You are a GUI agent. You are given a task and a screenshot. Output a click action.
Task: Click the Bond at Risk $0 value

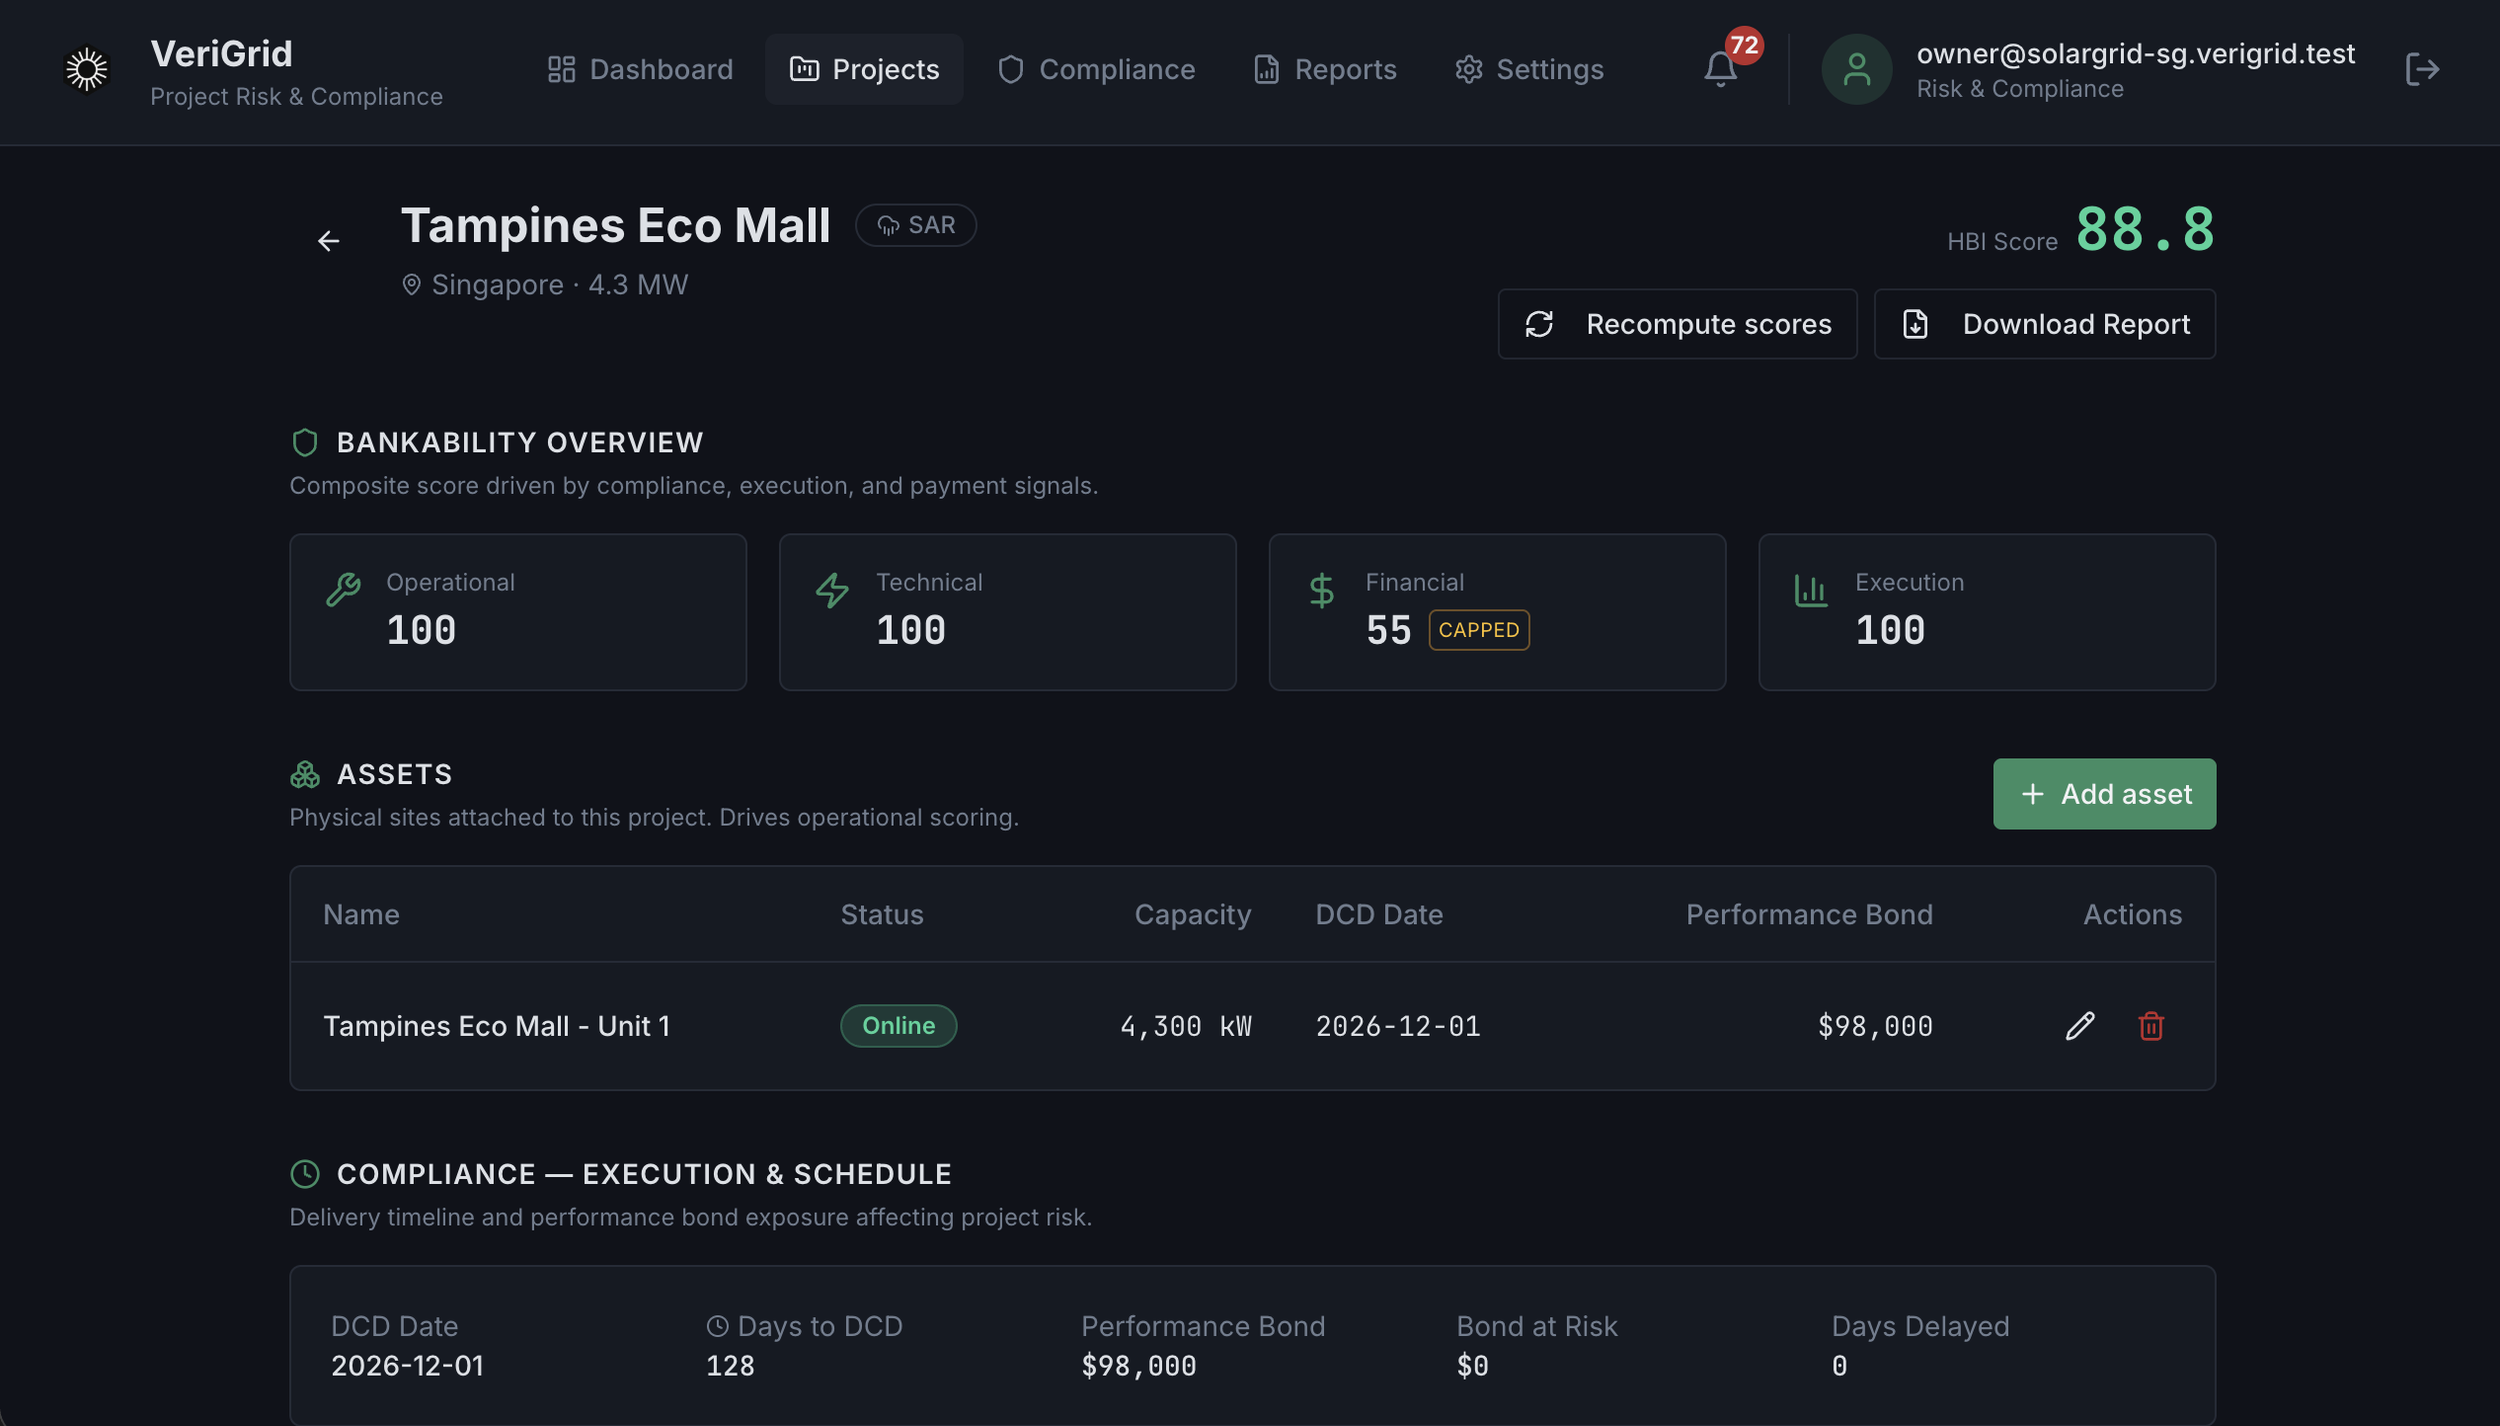(1472, 1366)
